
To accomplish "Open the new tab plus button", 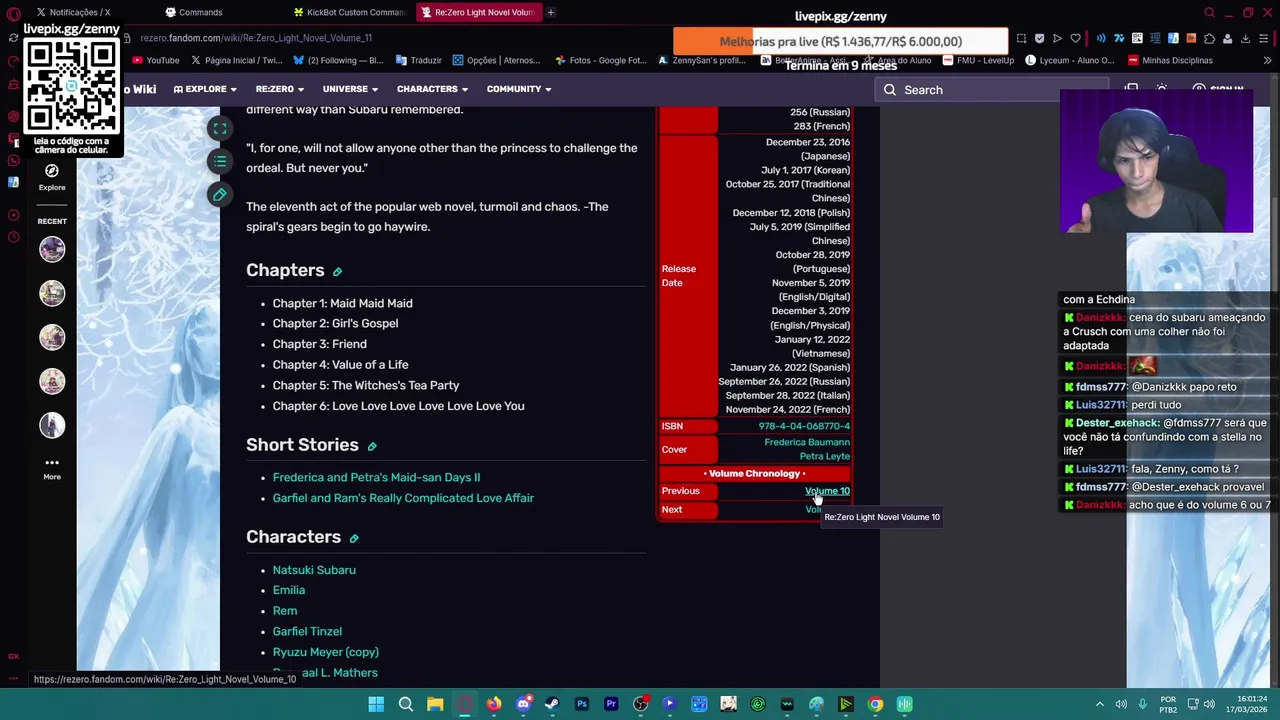I will coord(551,12).
